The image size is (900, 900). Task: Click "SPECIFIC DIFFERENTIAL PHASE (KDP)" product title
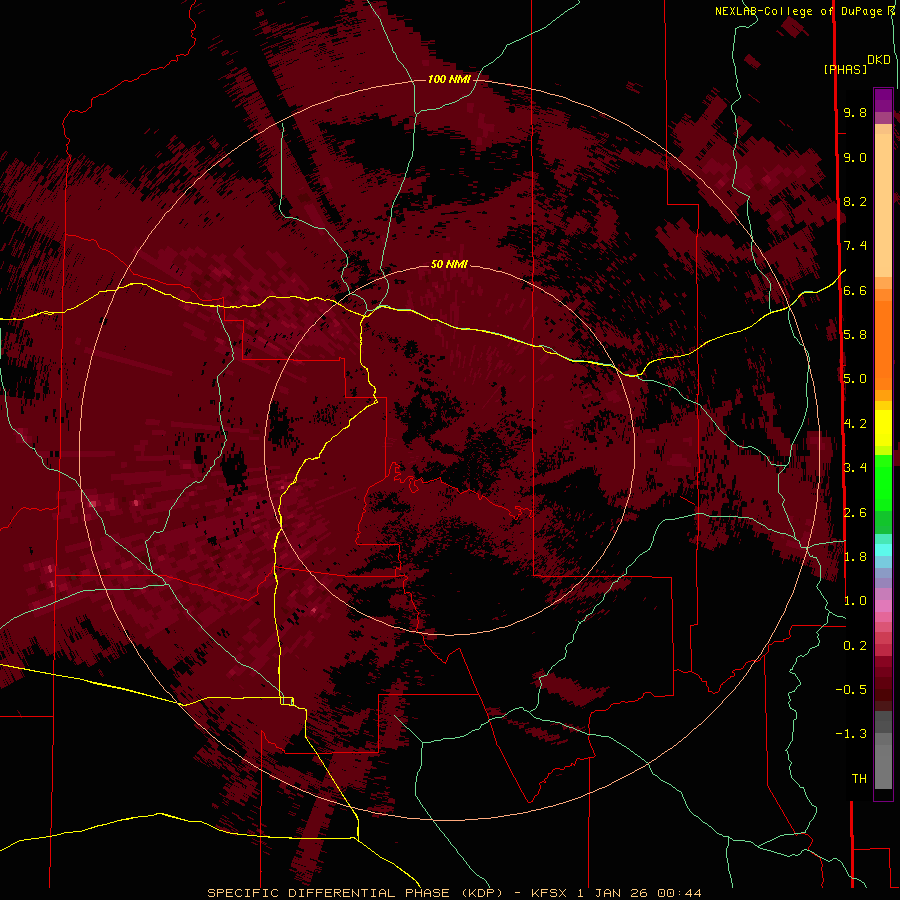[x=357, y=893]
